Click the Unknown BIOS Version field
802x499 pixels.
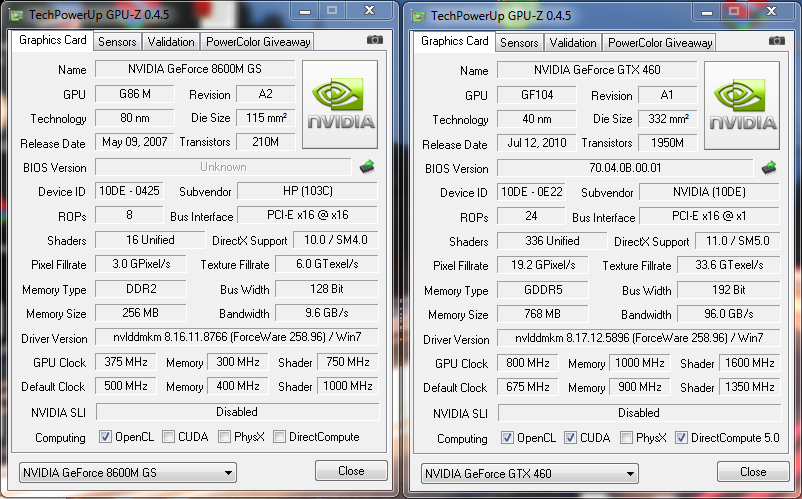click(223, 167)
